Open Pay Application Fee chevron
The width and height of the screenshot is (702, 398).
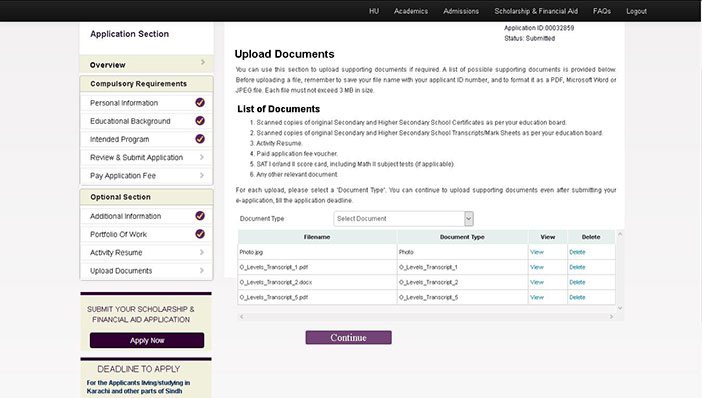[201, 175]
